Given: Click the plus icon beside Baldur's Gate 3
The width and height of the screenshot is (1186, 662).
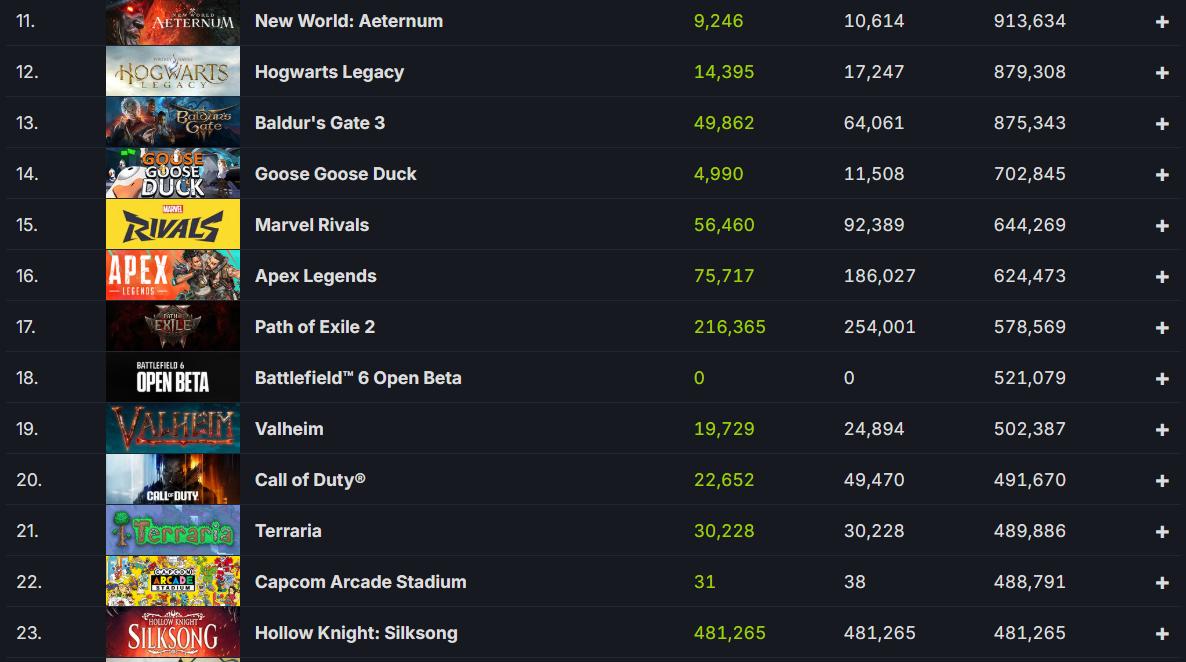Looking at the screenshot, I should click(1162, 124).
